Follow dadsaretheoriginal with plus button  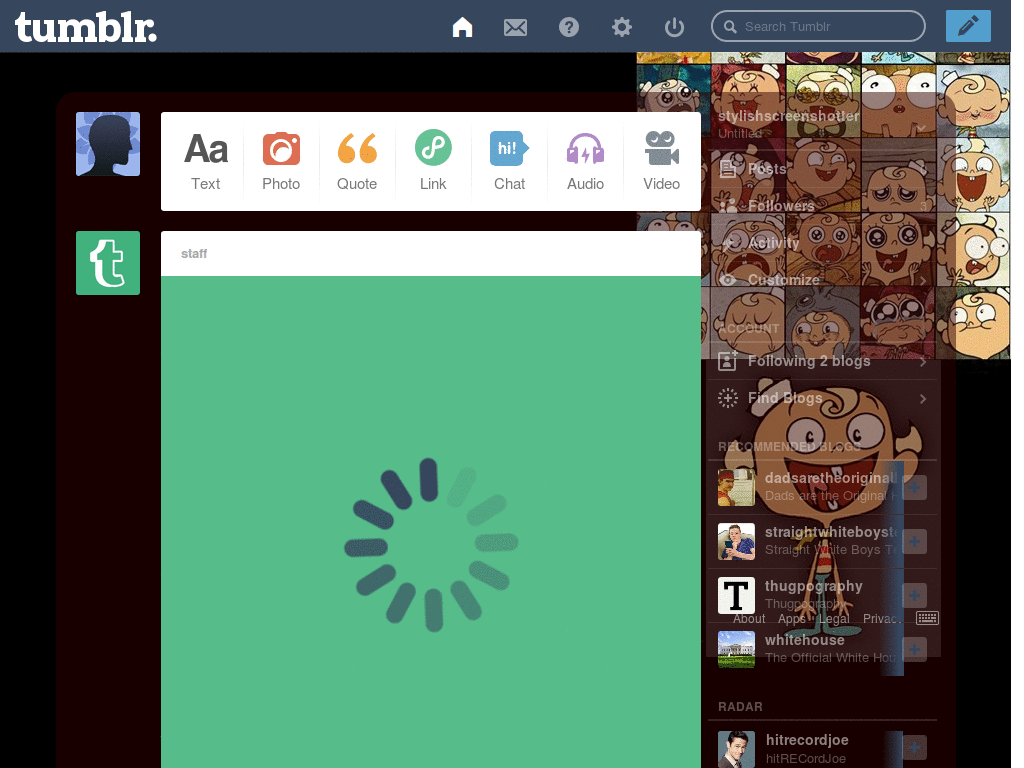click(x=914, y=487)
